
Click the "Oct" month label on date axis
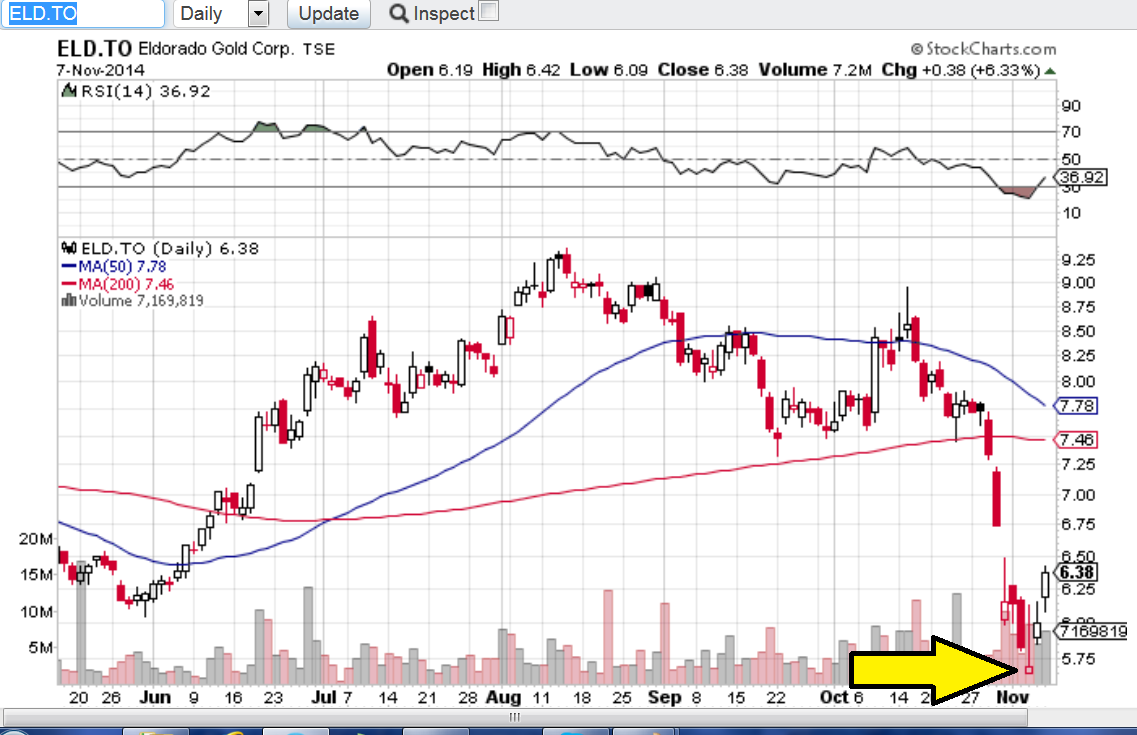point(834,697)
